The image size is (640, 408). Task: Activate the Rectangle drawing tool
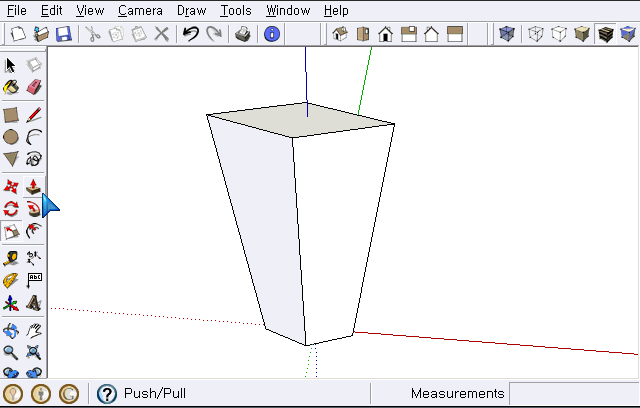[x=11, y=115]
